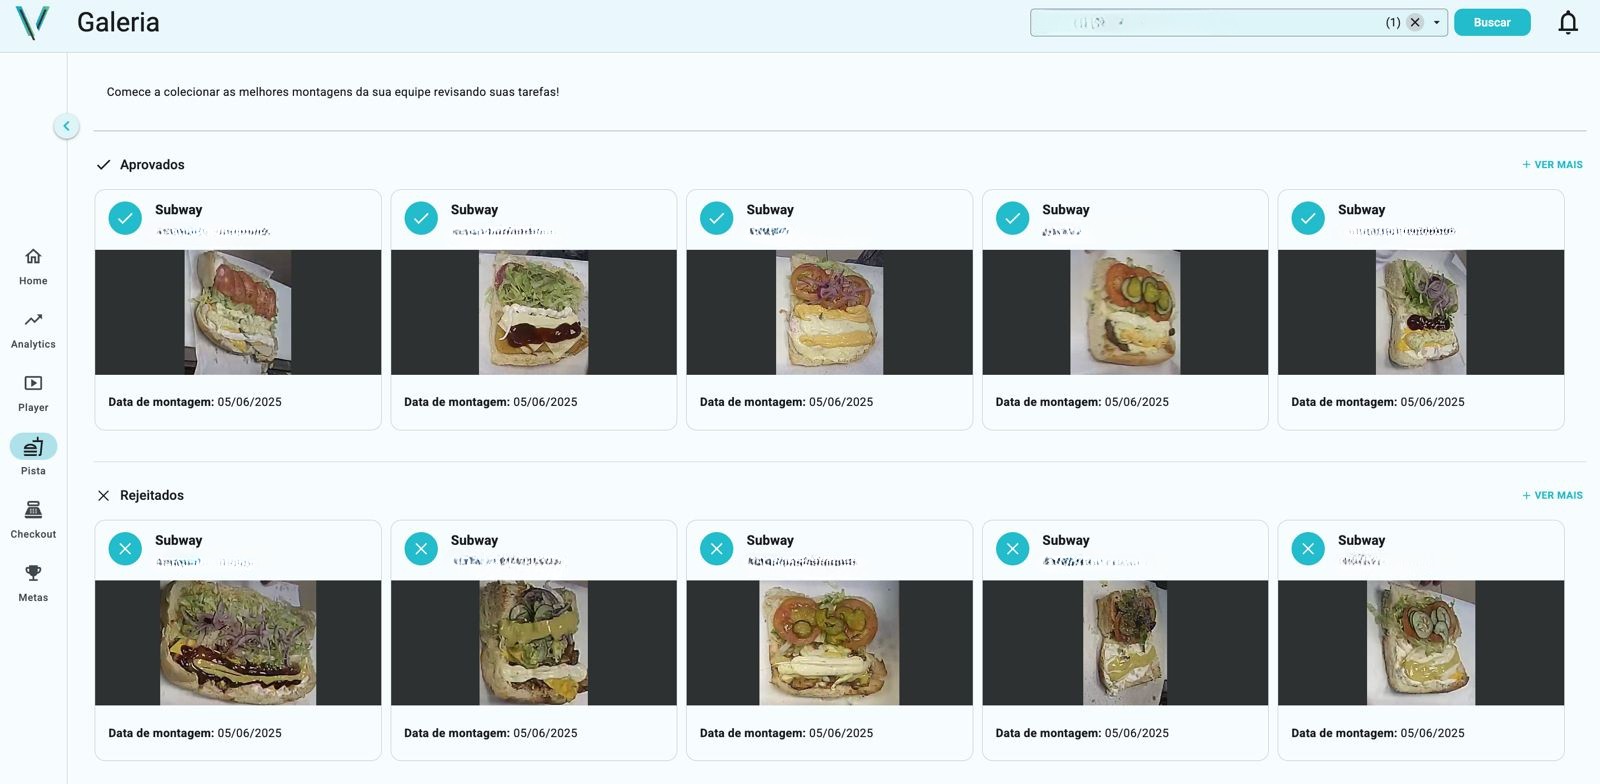Toggle rejected X on first Rejeitados card
1600x784 pixels.
point(125,549)
